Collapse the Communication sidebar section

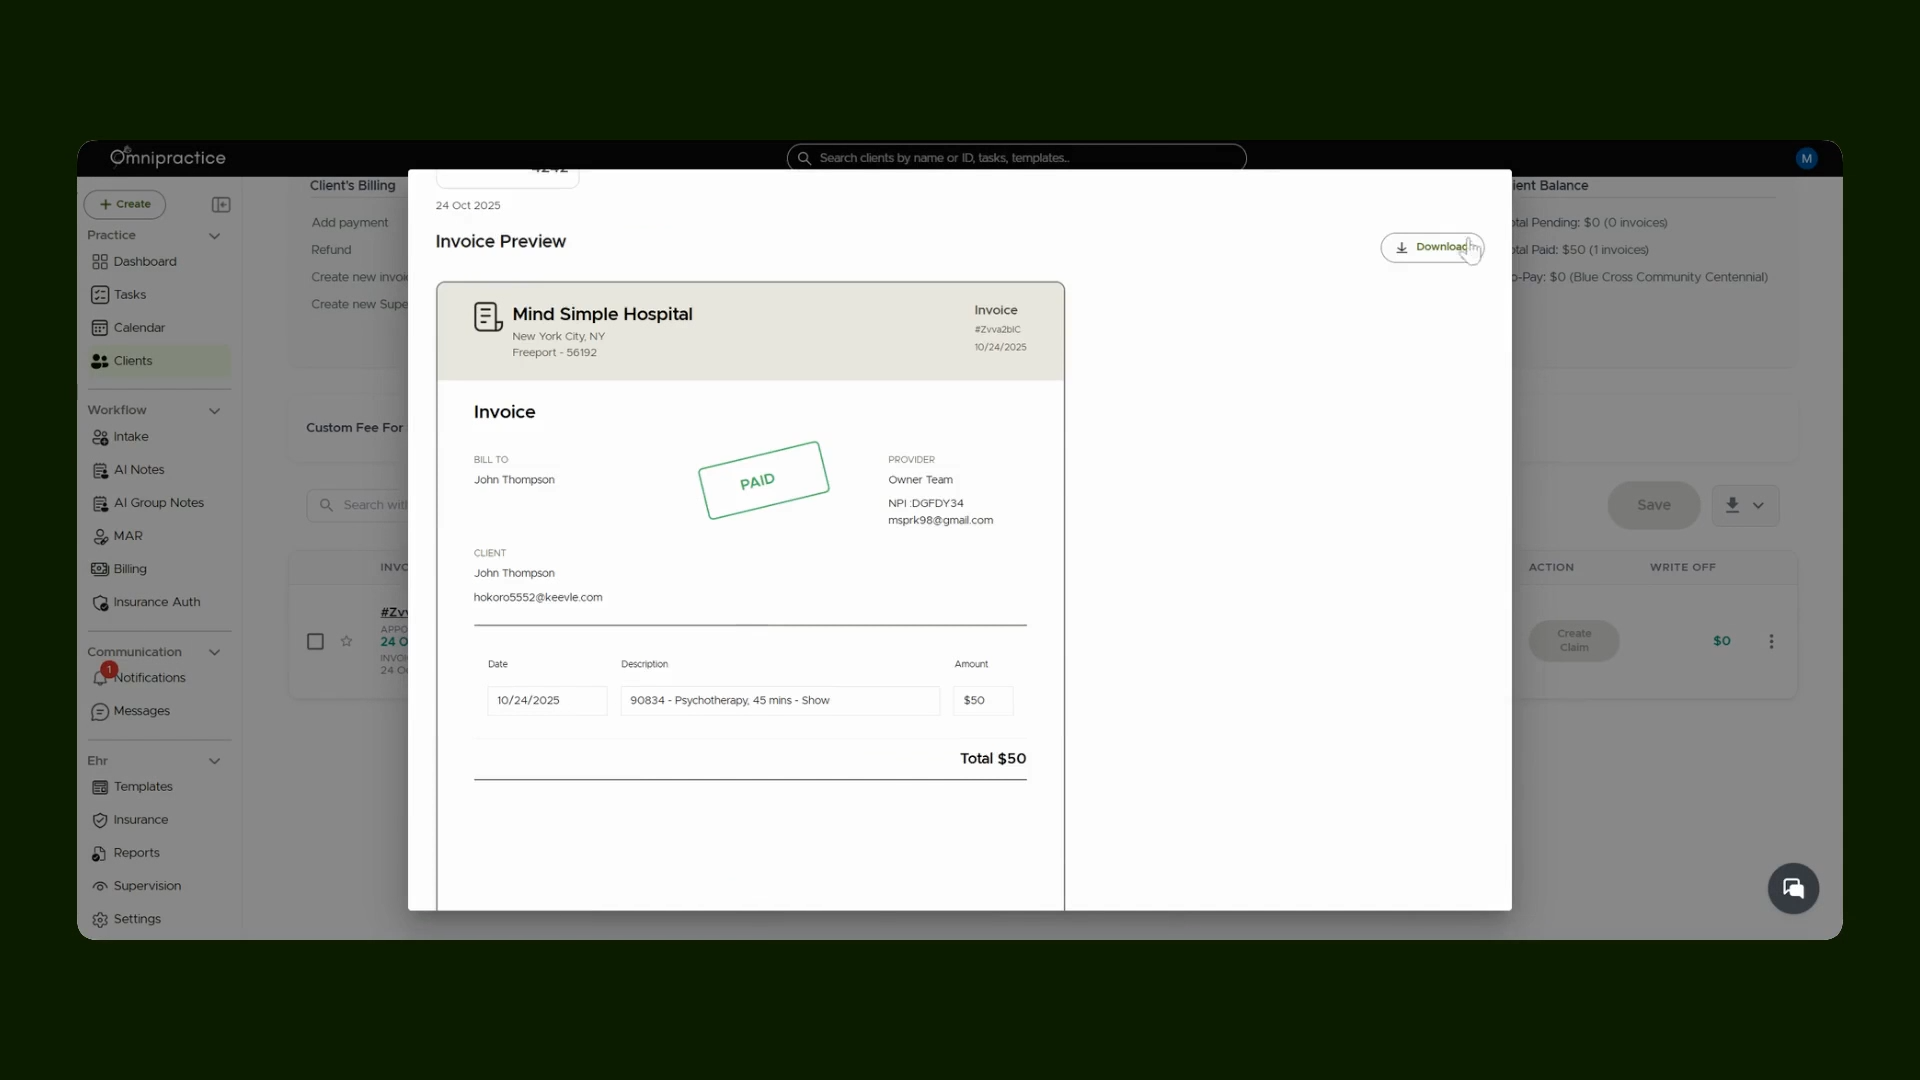pos(214,652)
